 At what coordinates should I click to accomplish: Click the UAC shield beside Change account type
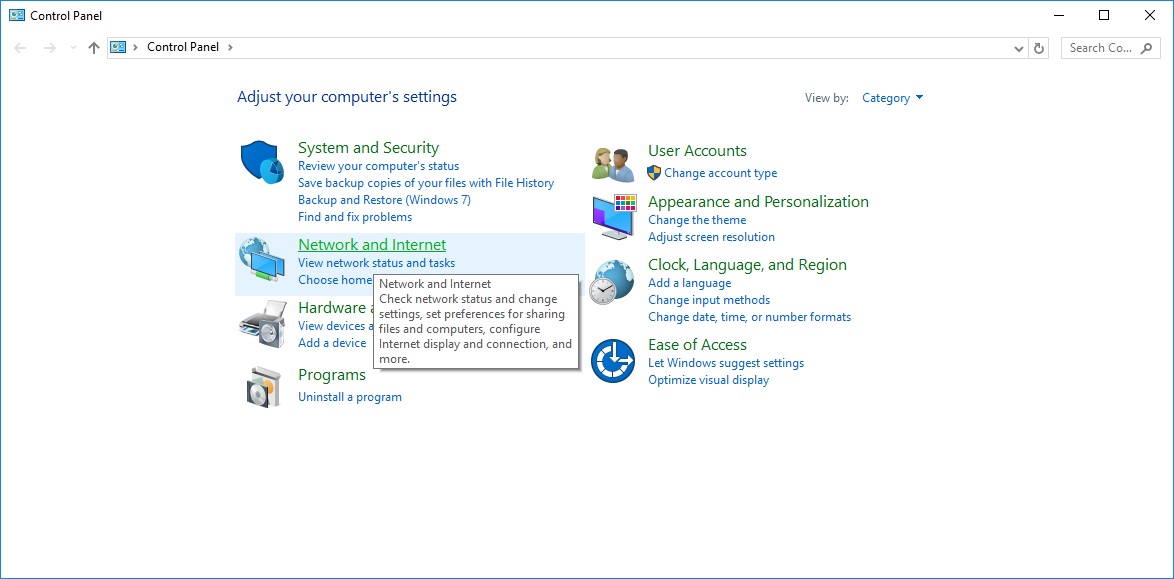654,173
